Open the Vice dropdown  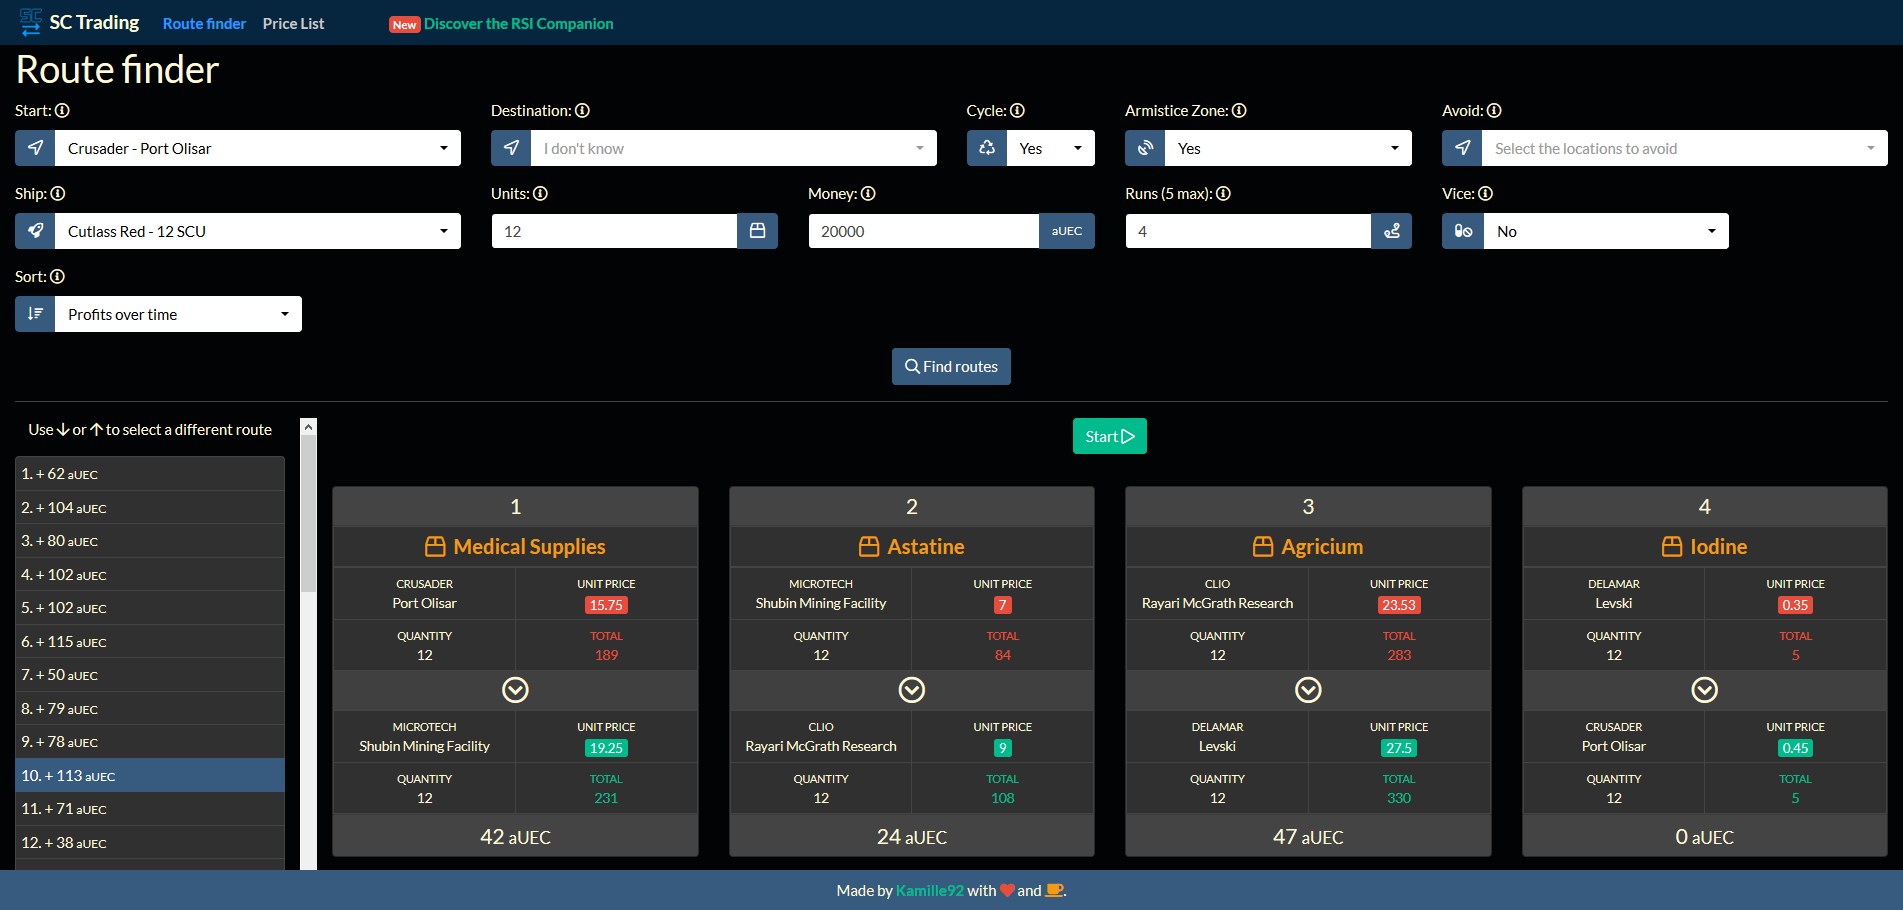(1606, 231)
